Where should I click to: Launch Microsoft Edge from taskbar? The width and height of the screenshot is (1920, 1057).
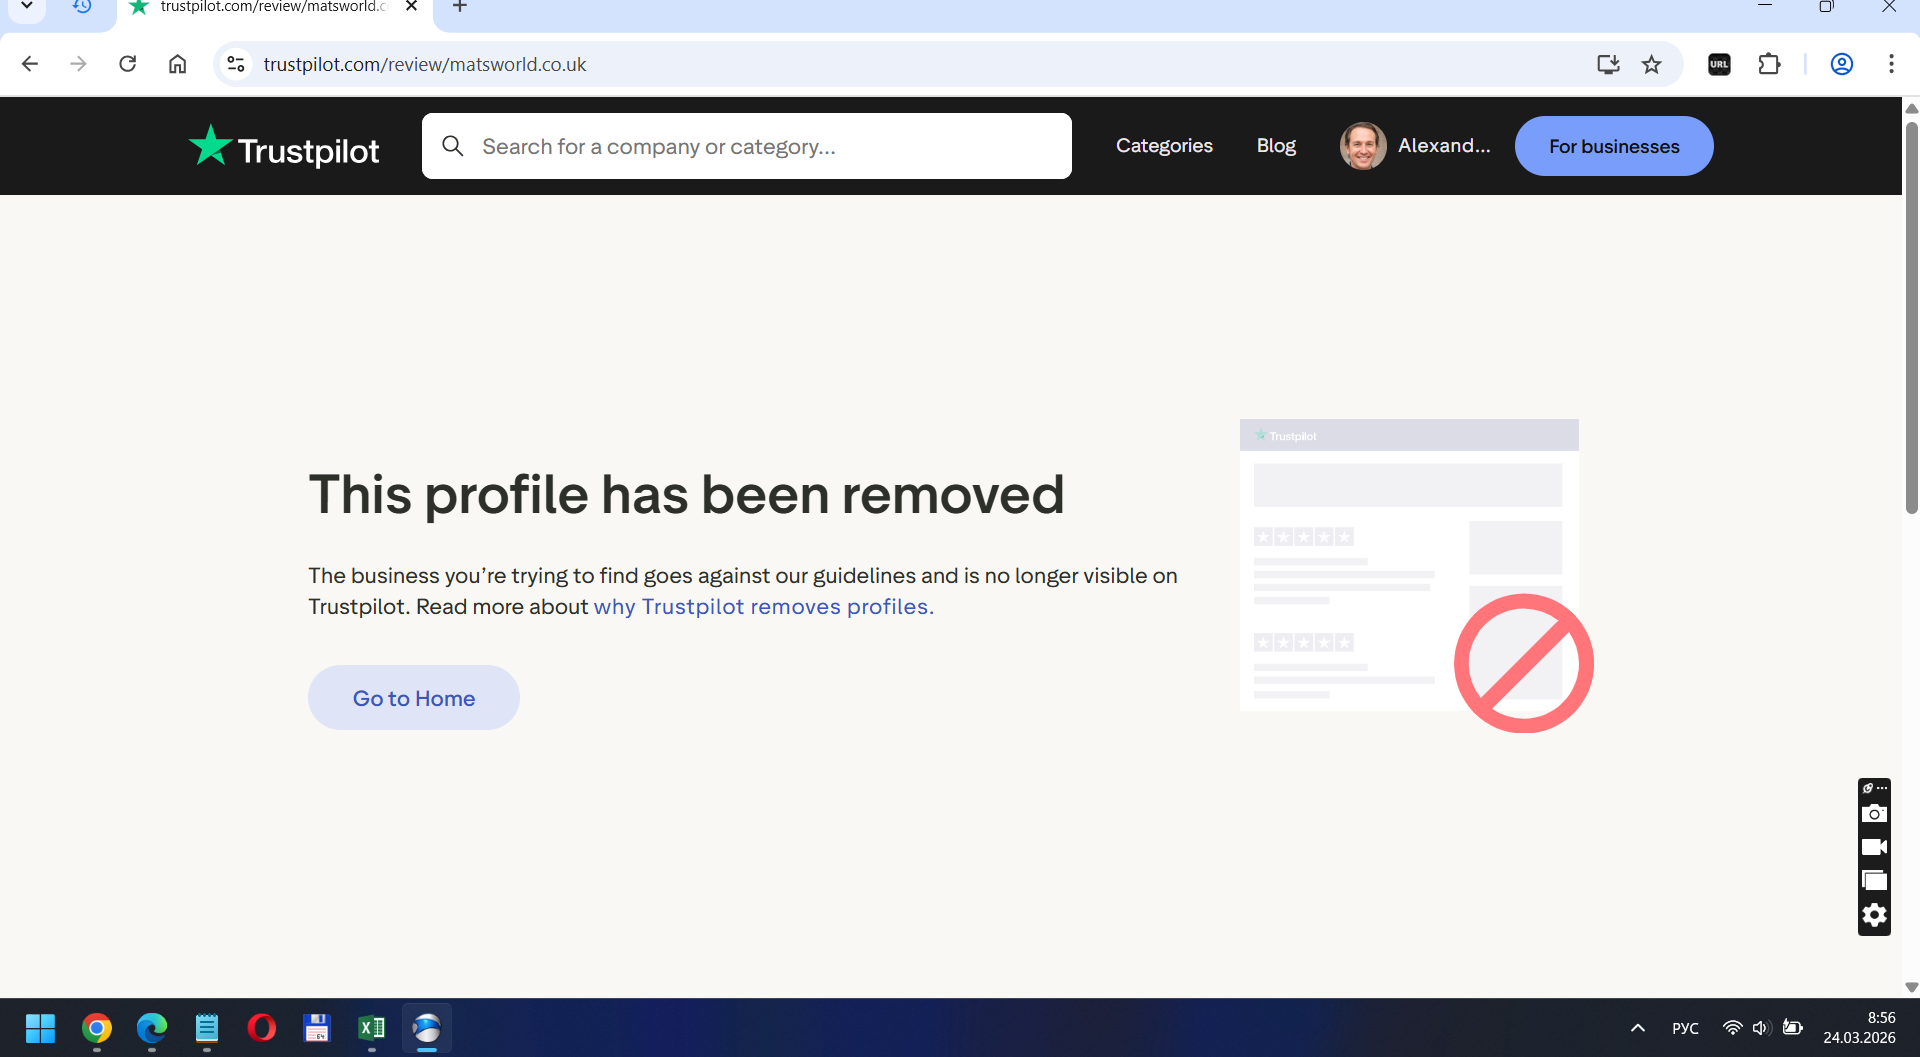pos(152,1028)
